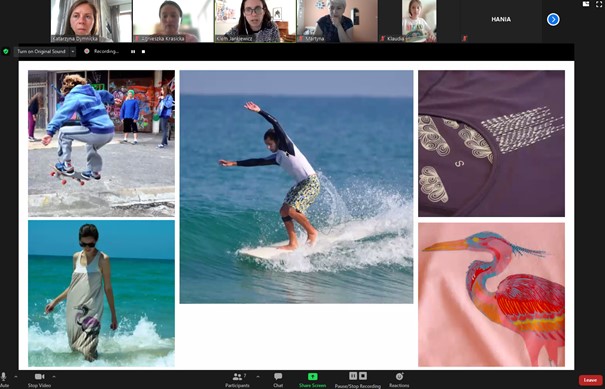Click the red Leave button
Viewport: 605px width, 389px height.
click(x=590, y=380)
